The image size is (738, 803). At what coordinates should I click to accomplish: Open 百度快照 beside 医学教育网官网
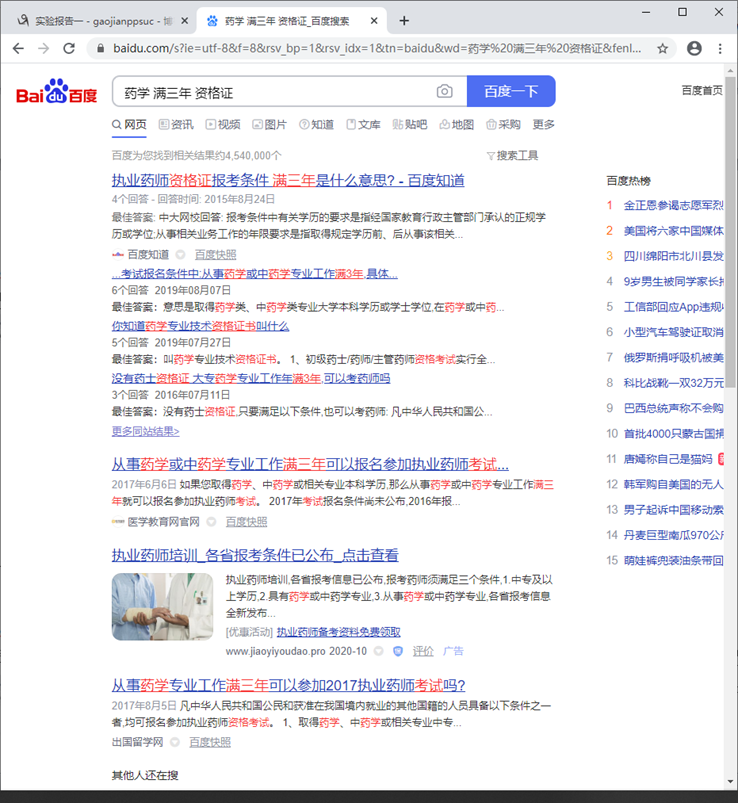pos(246,521)
